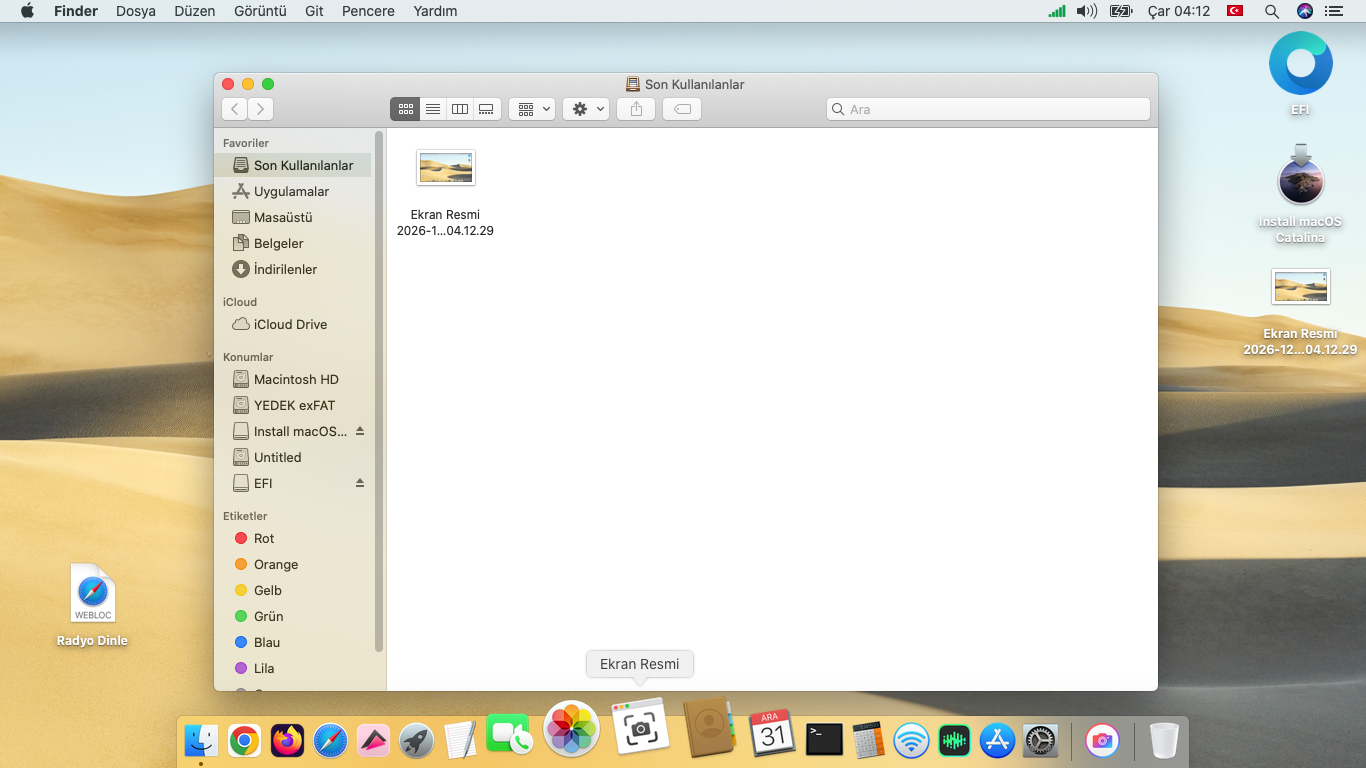Screen dimensions: 1366x768
Task: Select the red Rot tag
Action: (263, 538)
